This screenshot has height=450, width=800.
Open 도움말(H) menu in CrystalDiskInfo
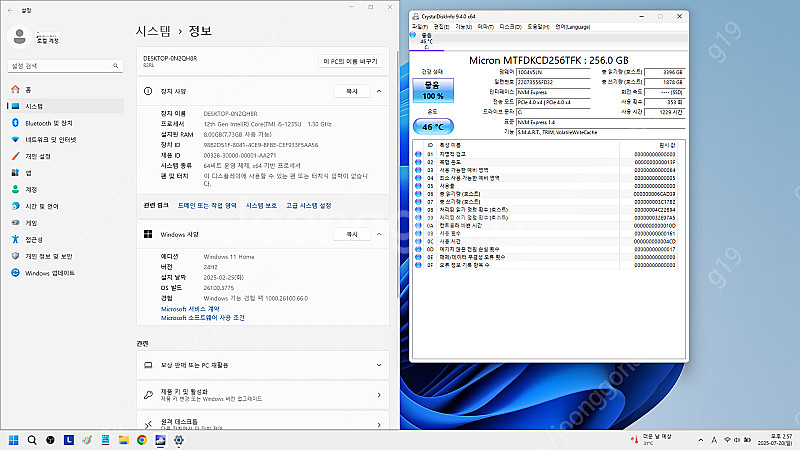pyautogui.click(x=538, y=27)
